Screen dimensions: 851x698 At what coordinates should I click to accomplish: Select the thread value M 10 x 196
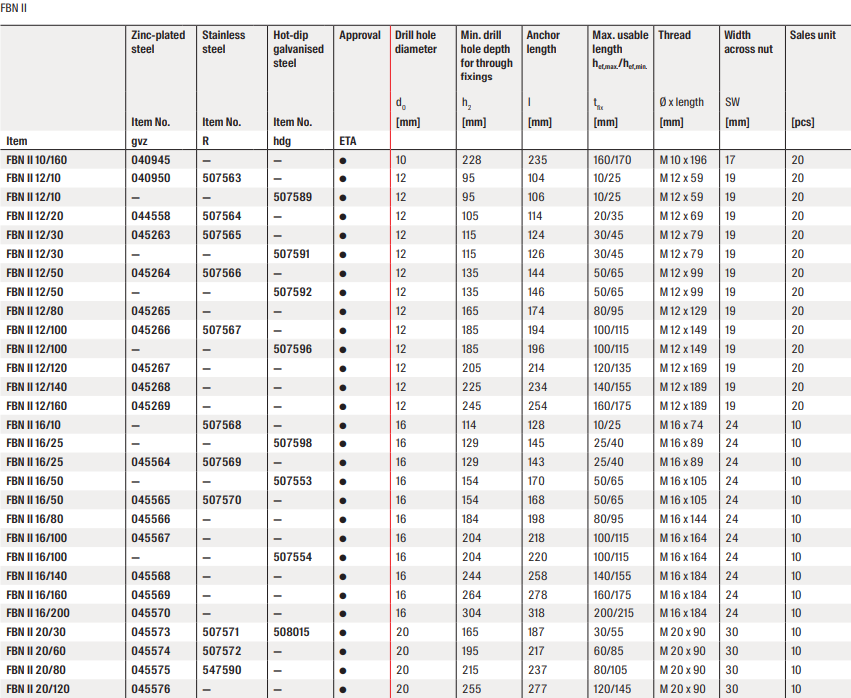click(x=683, y=160)
